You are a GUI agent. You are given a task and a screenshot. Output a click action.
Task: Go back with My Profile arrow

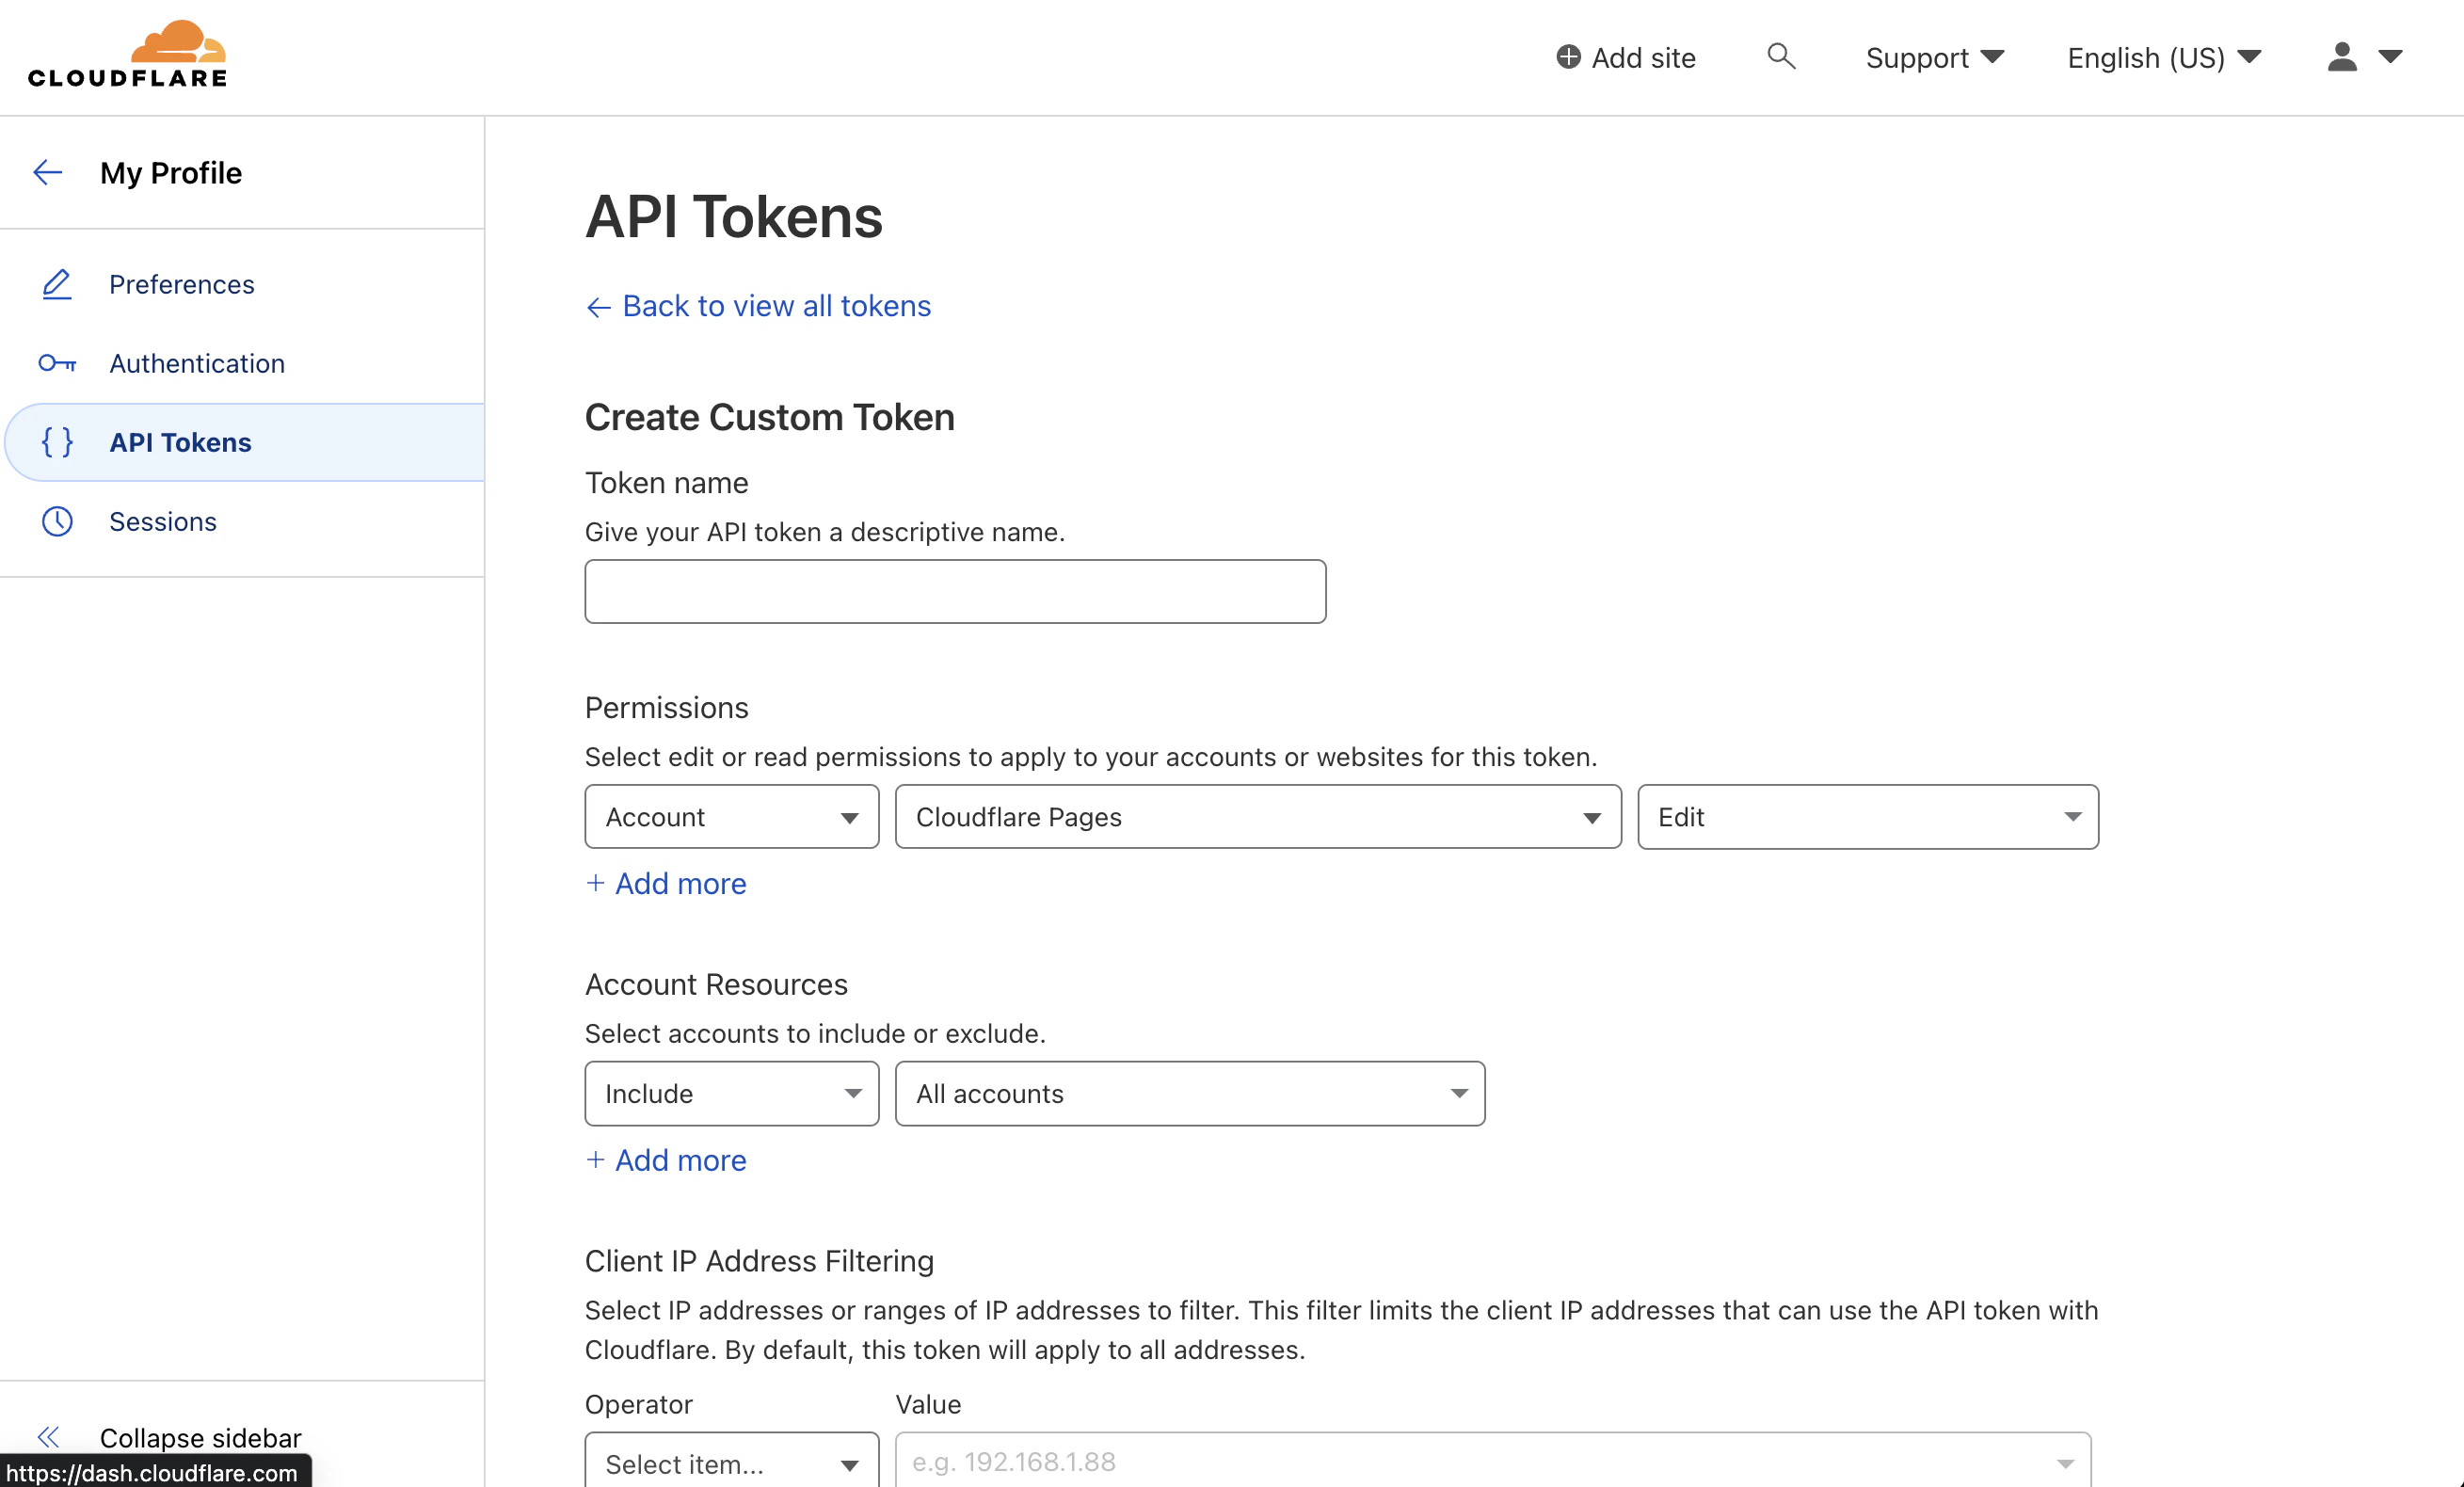pos(48,173)
